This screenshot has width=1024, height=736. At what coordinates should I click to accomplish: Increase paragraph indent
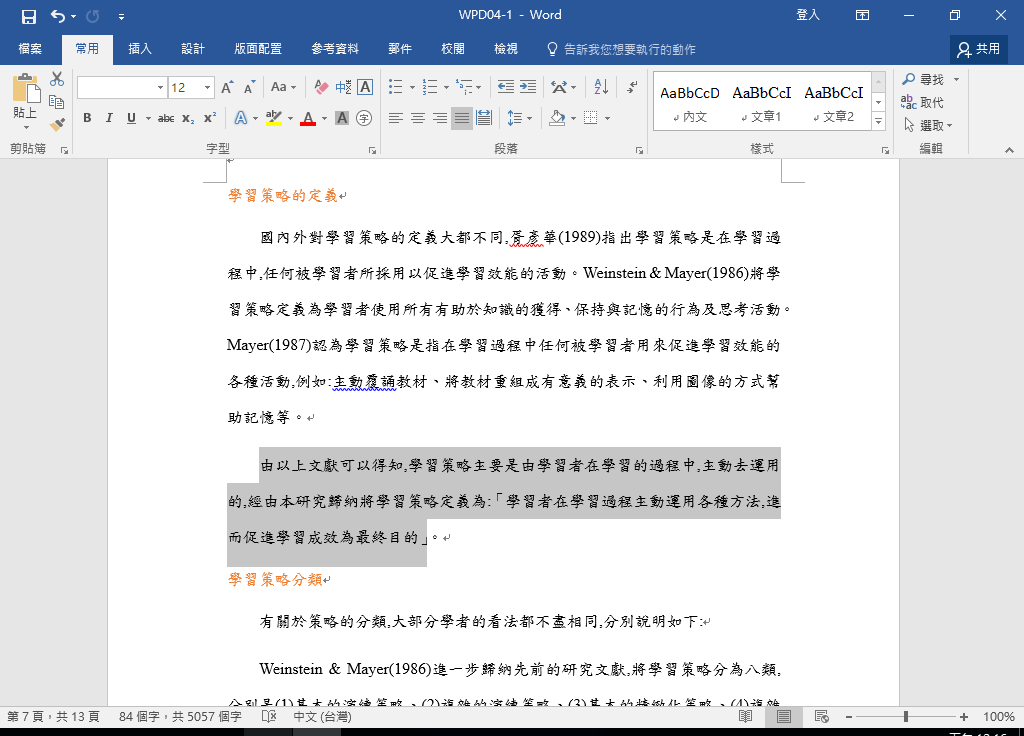(528, 87)
